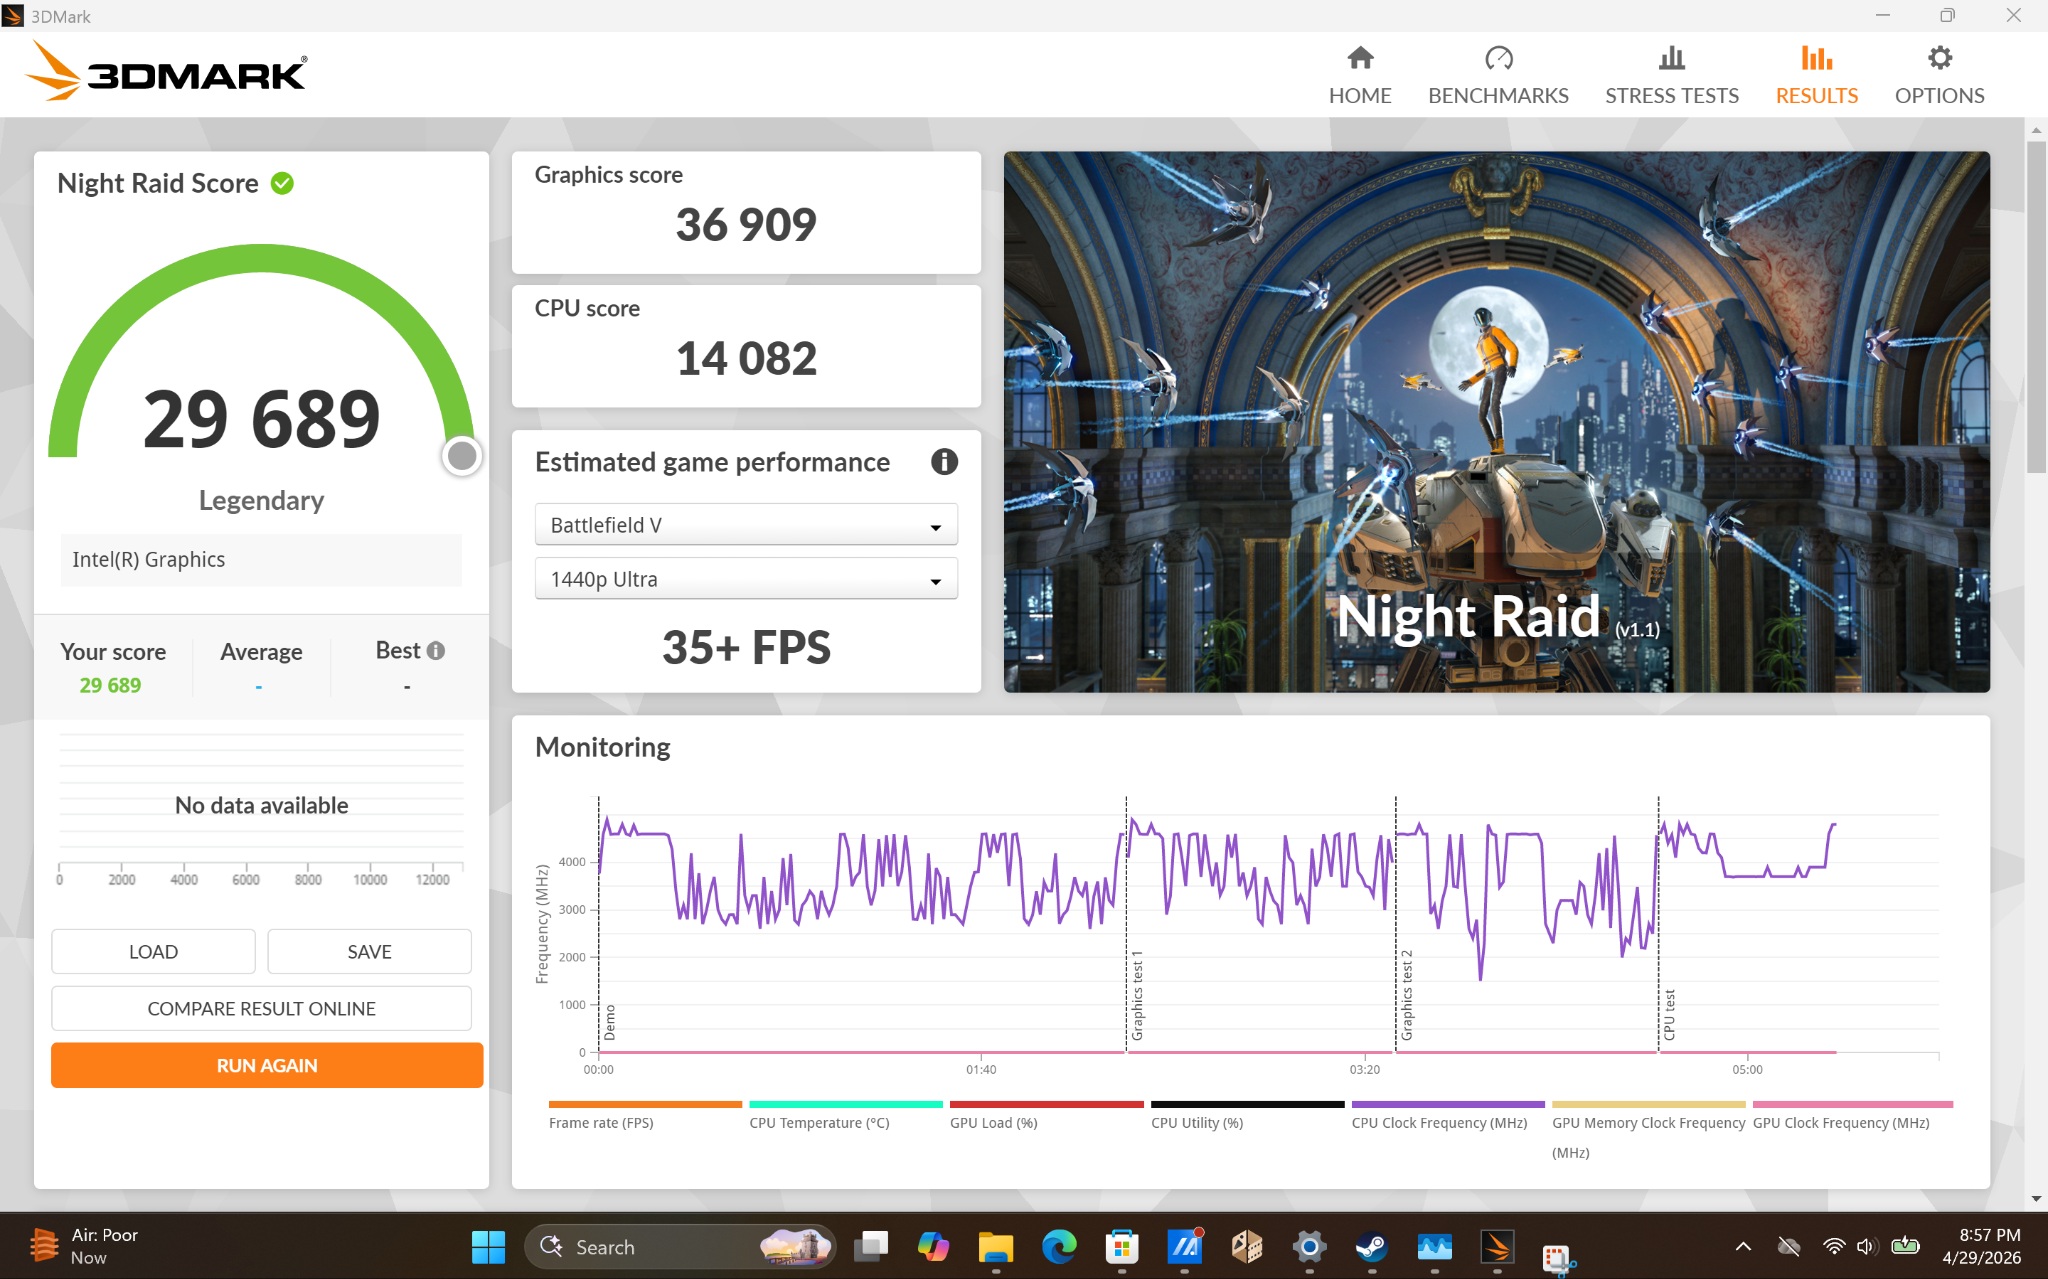Click the scrollbar down arrow
Screen dimensions: 2048x1279
[x=2036, y=1198]
